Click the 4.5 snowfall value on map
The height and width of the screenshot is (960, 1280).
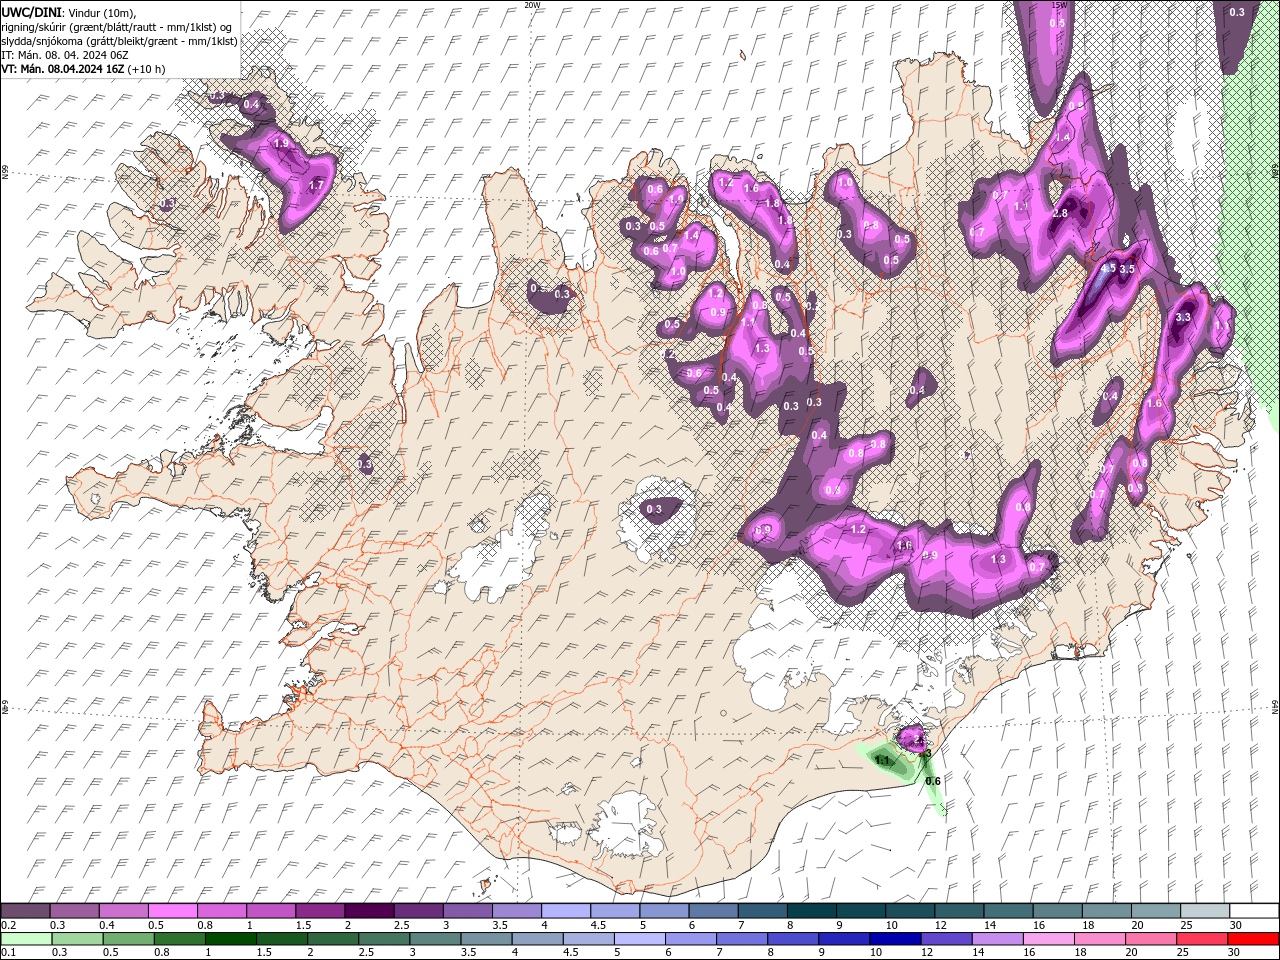point(1108,268)
